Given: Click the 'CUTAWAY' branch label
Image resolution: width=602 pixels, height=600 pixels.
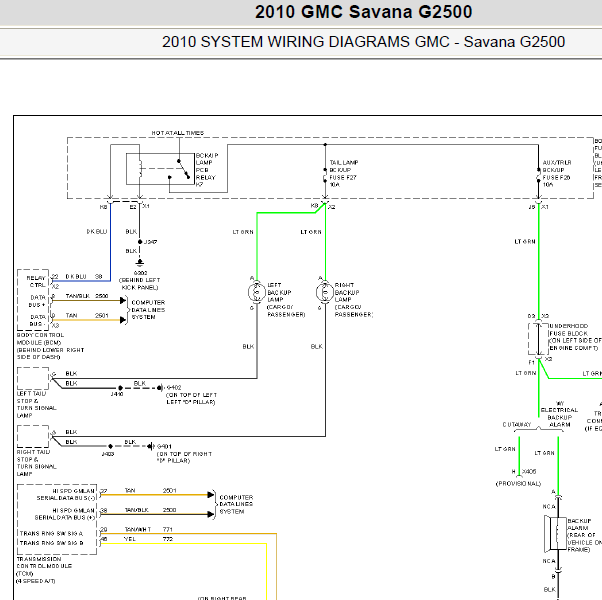Looking at the screenshot, I should tap(517, 425).
